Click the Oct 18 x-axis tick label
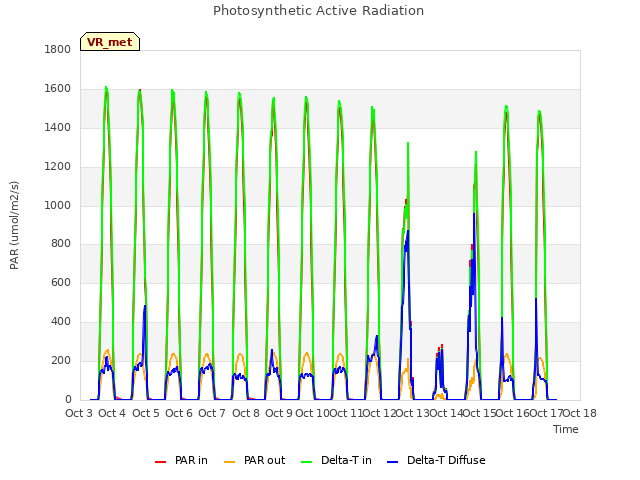The height and width of the screenshot is (480, 640). pyautogui.click(x=580, y=413)
